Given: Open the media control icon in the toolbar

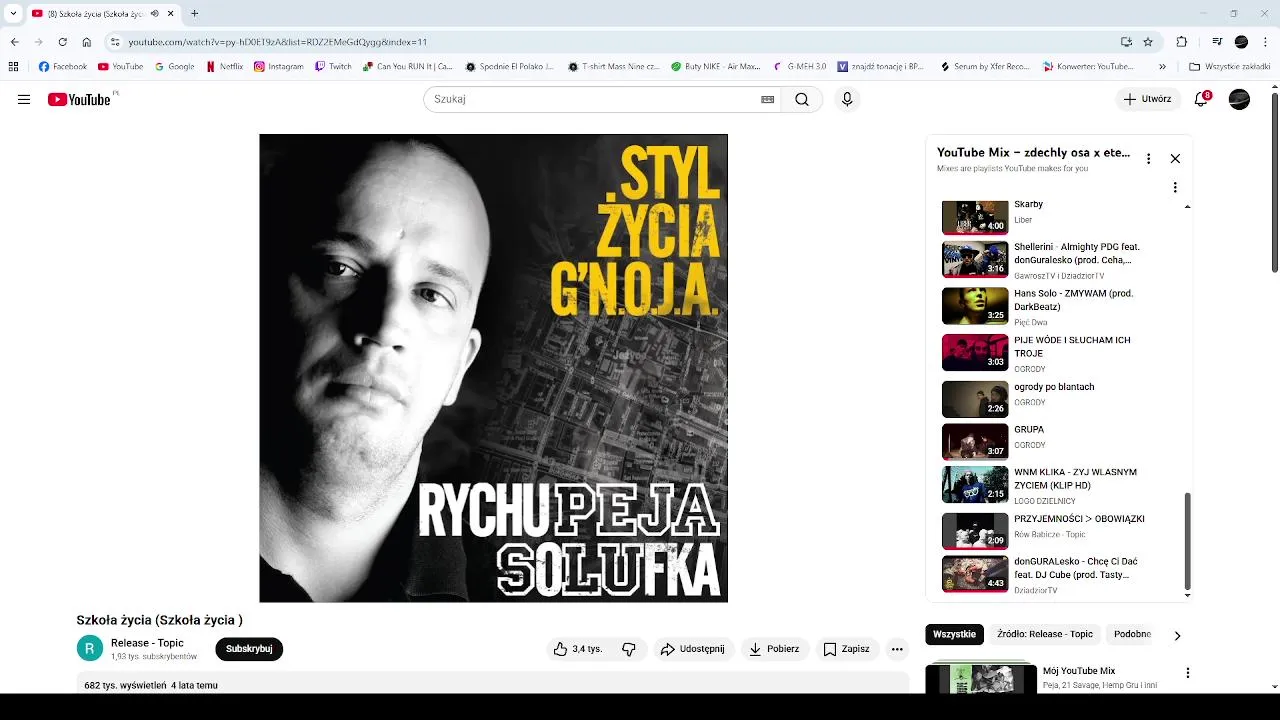Looking at the screenshot, I should (x=1217, y=42).
